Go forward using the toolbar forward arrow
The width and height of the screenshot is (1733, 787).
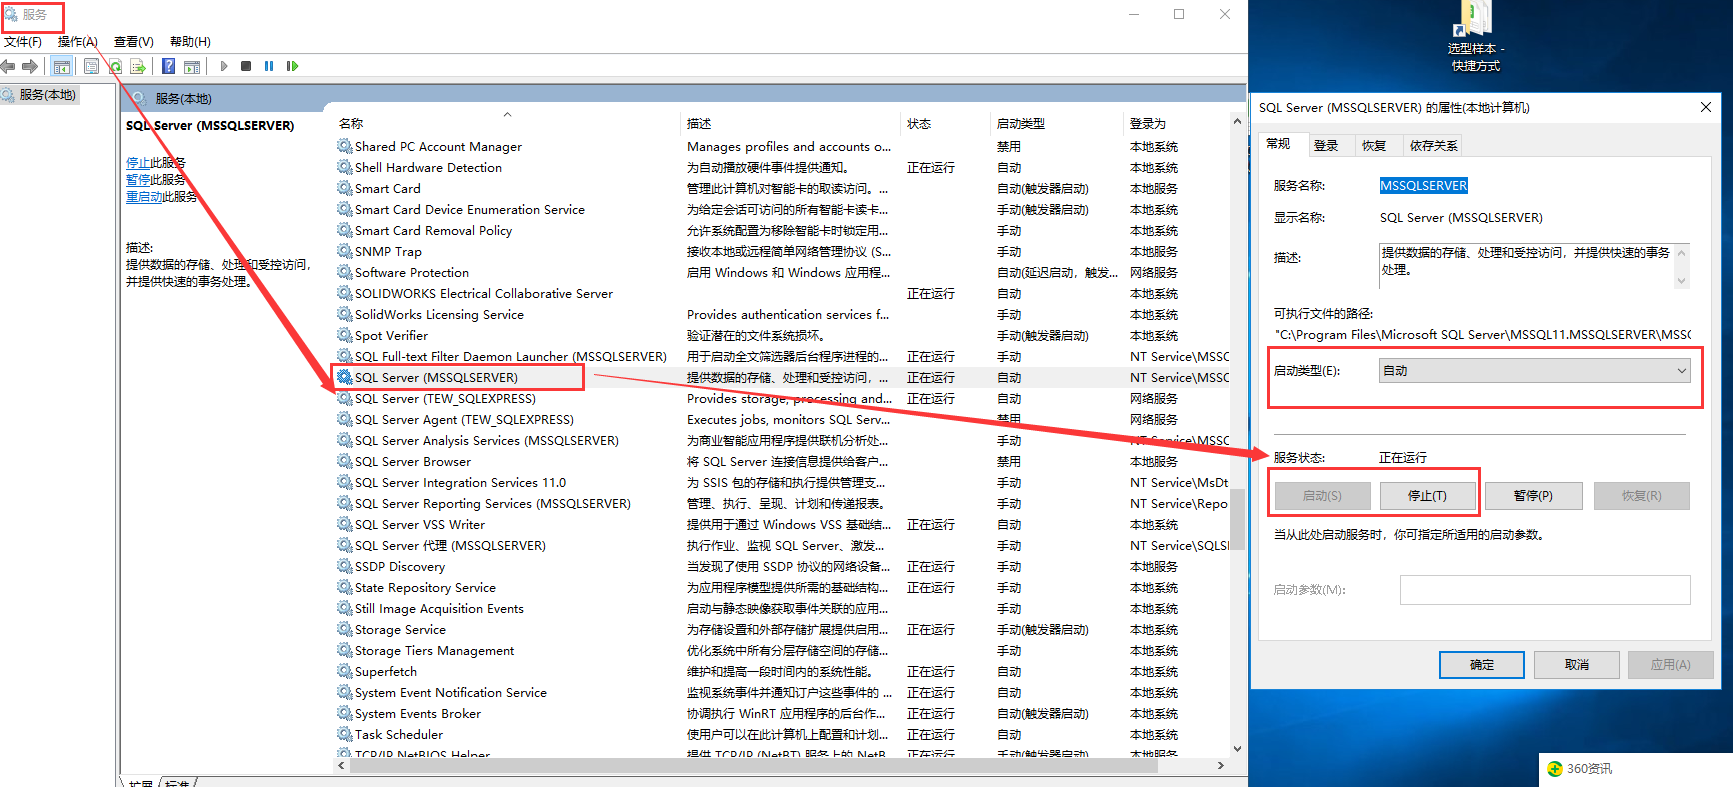[30, 66]
